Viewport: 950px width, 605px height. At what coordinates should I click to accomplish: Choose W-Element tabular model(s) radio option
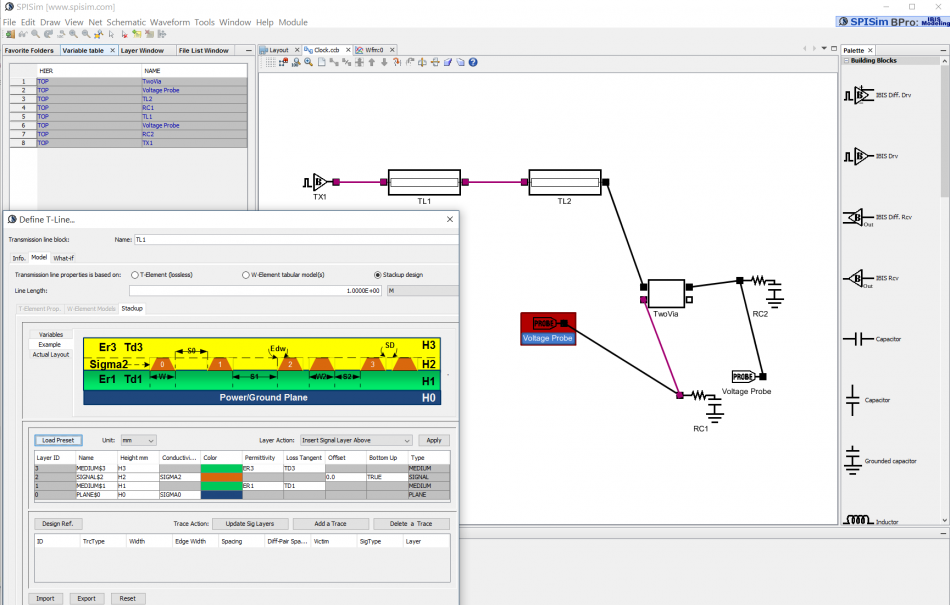tap(246, 274)
